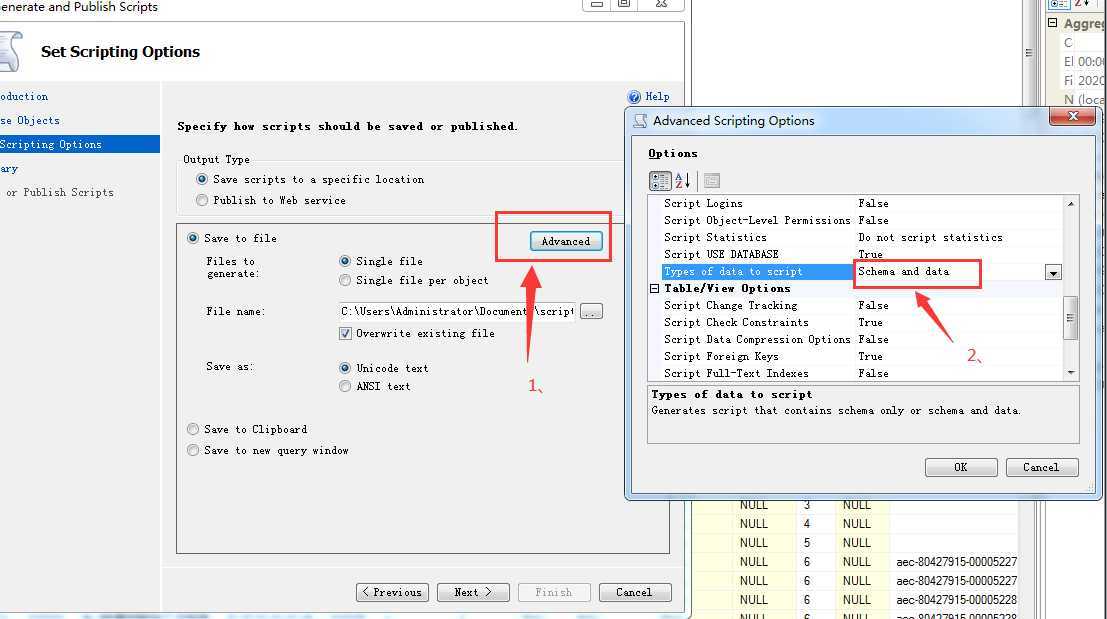
Task: Click the File name path input field
Action: coord(457,312)
